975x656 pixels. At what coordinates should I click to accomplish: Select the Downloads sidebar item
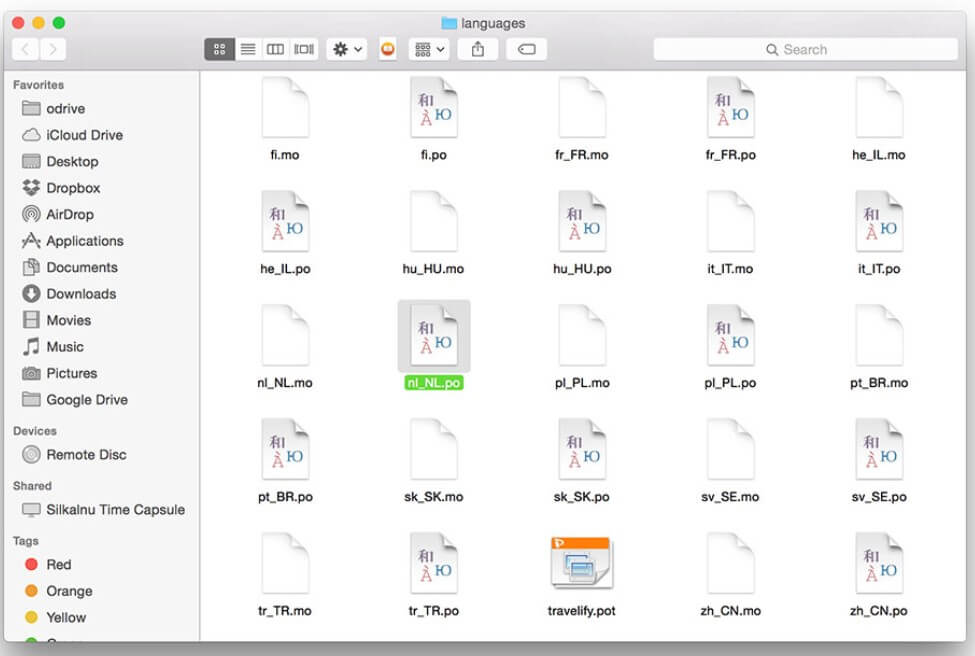[x=80, y=294]
